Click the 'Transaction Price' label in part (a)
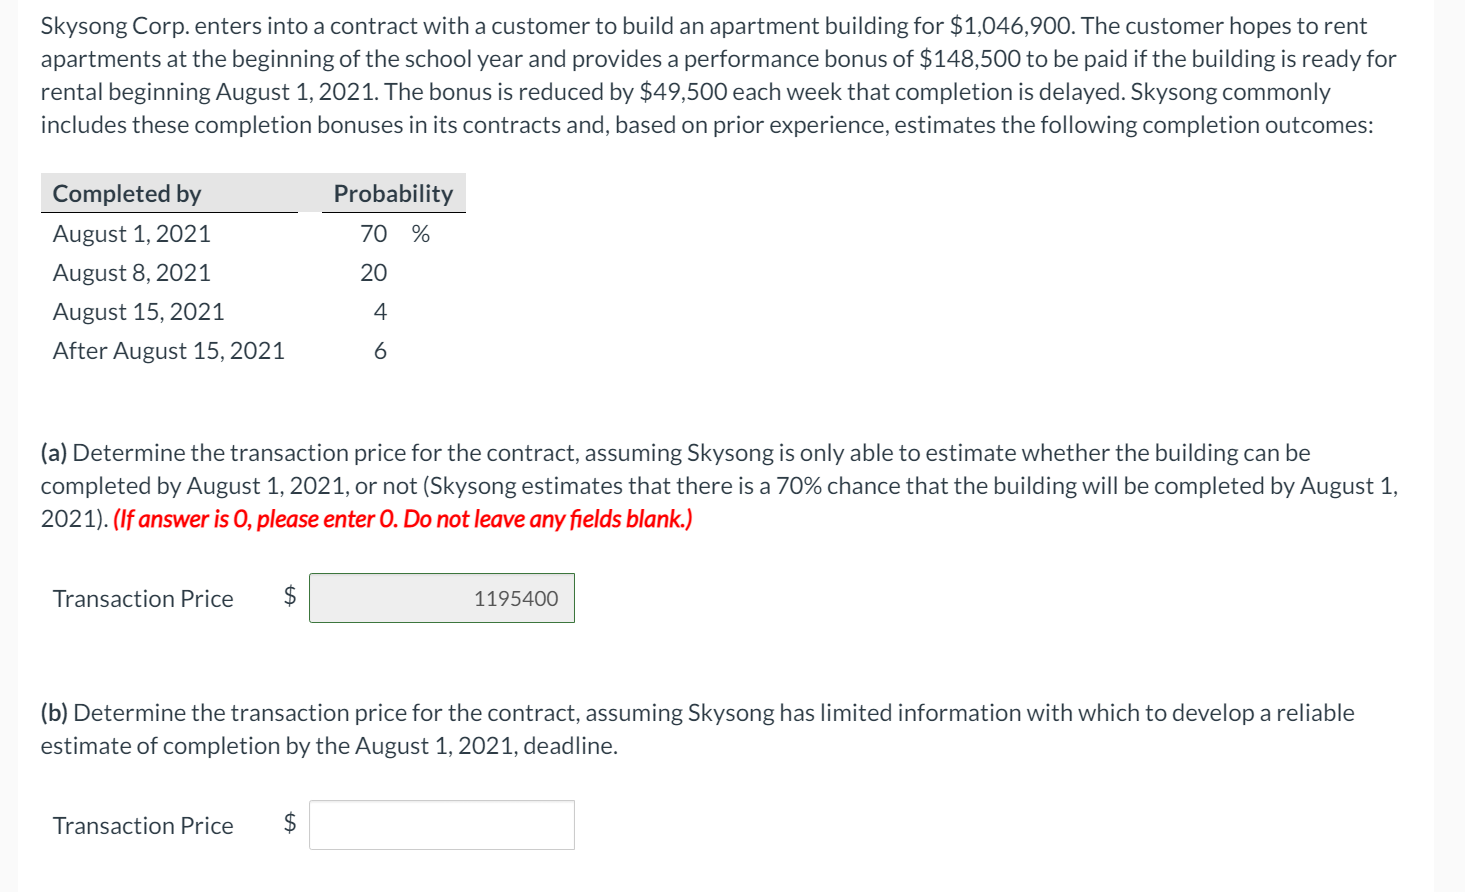 point(143,599)
